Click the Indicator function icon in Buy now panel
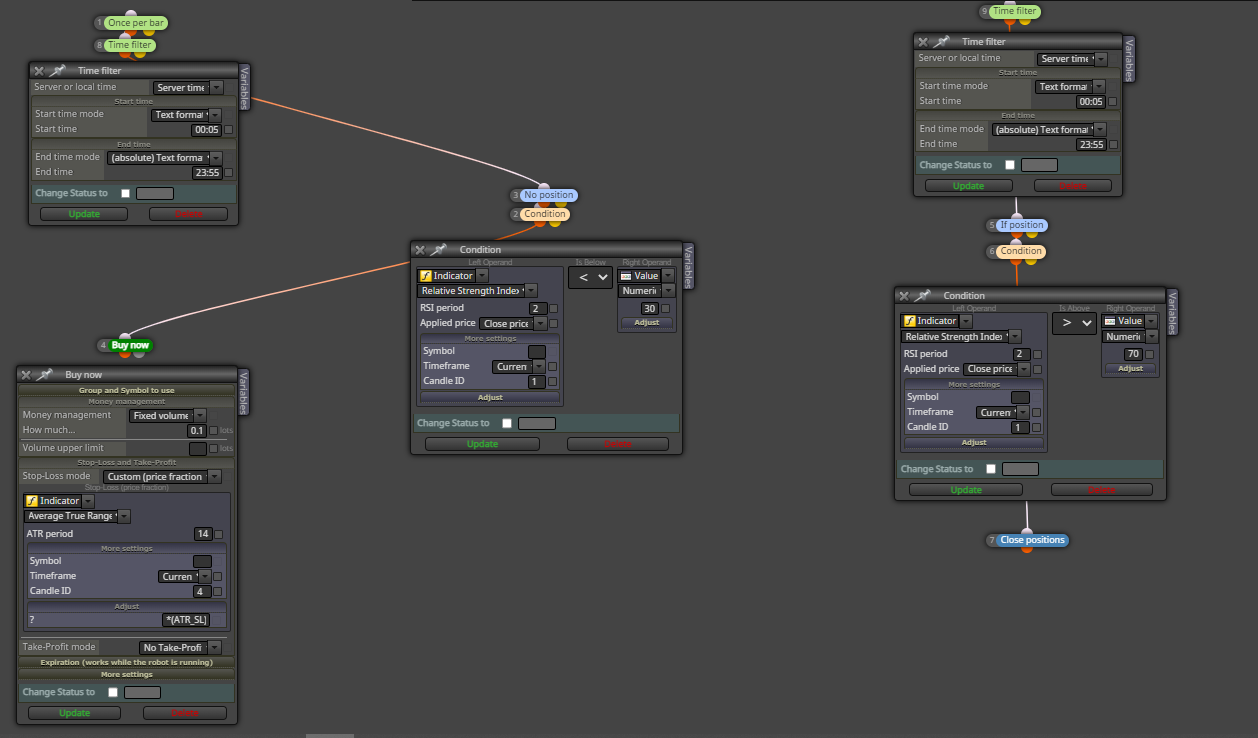The width and height of the screenshot is (1258, 738). (x=32, y=501)
